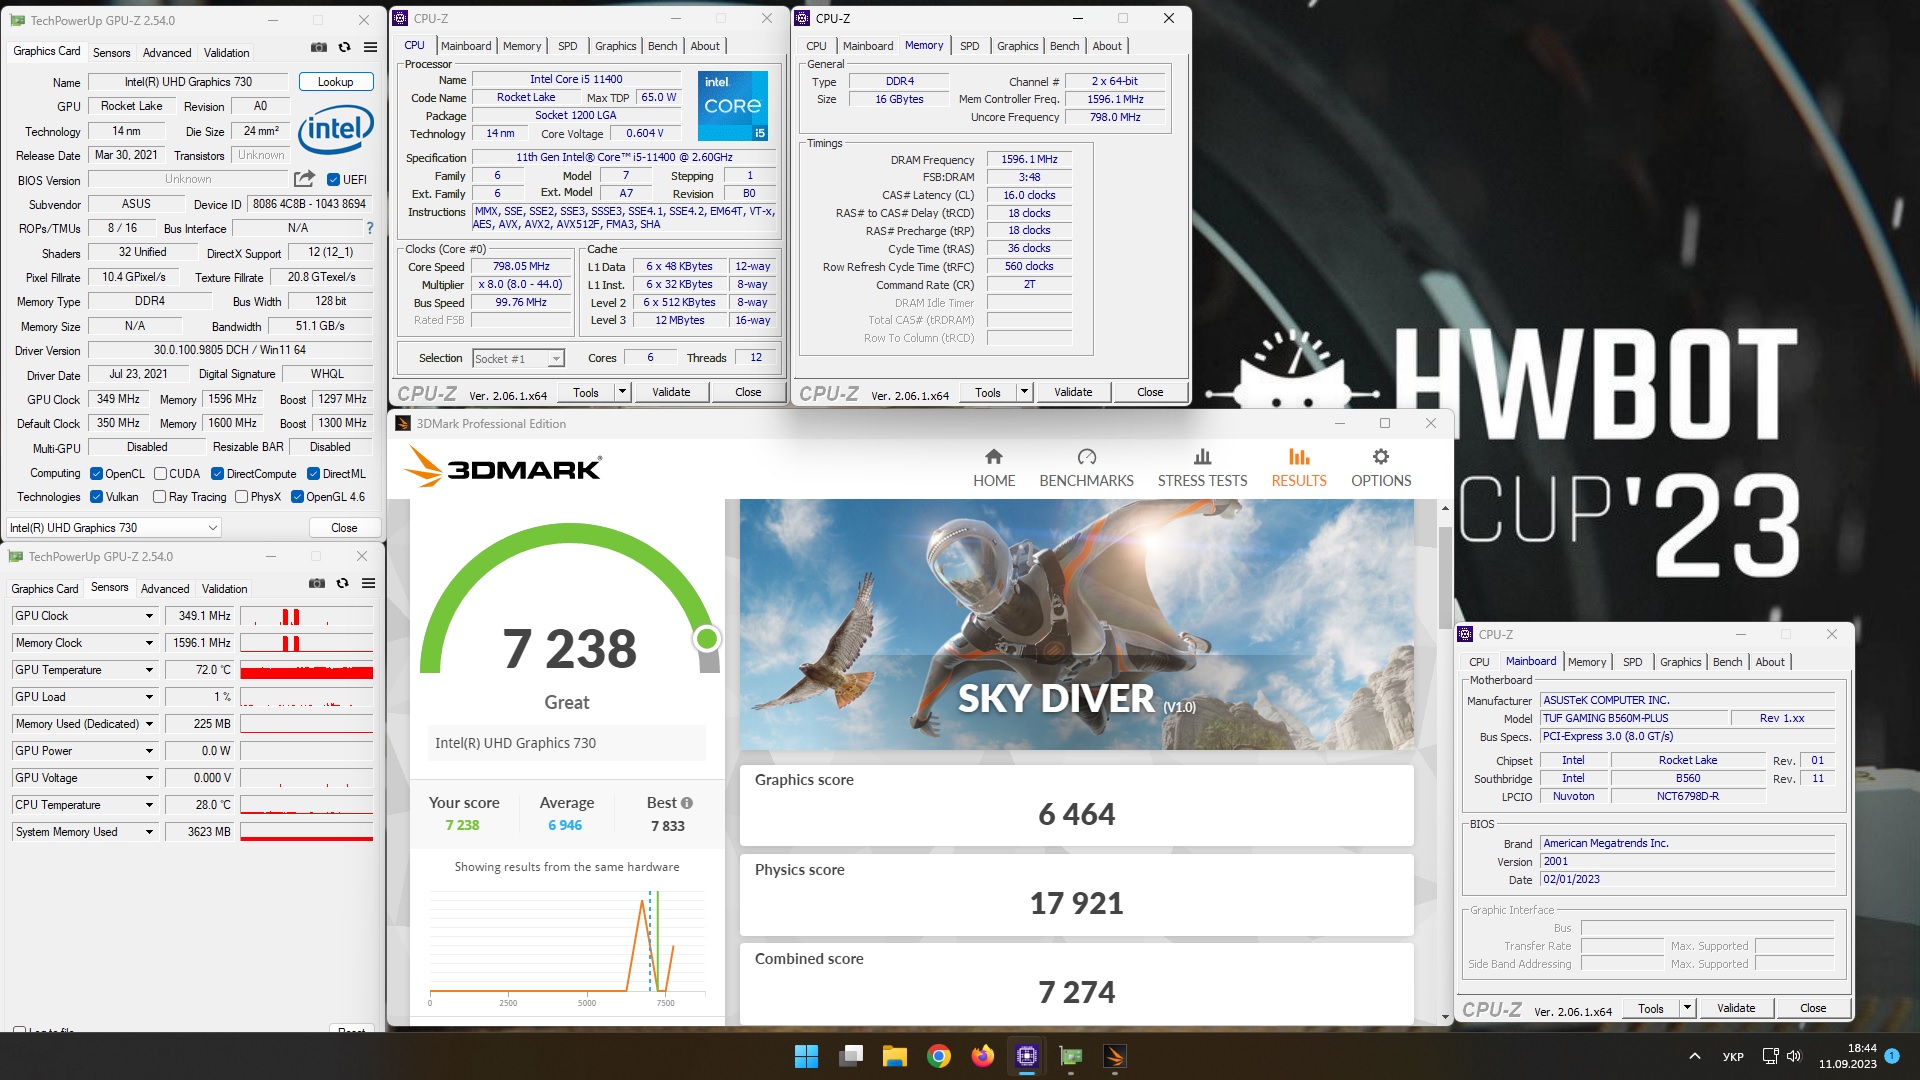This screenshot has height=1080, width=1920.
Task: Click the GPU Temperature red sensor graph
Action: (x=306, y=670)
